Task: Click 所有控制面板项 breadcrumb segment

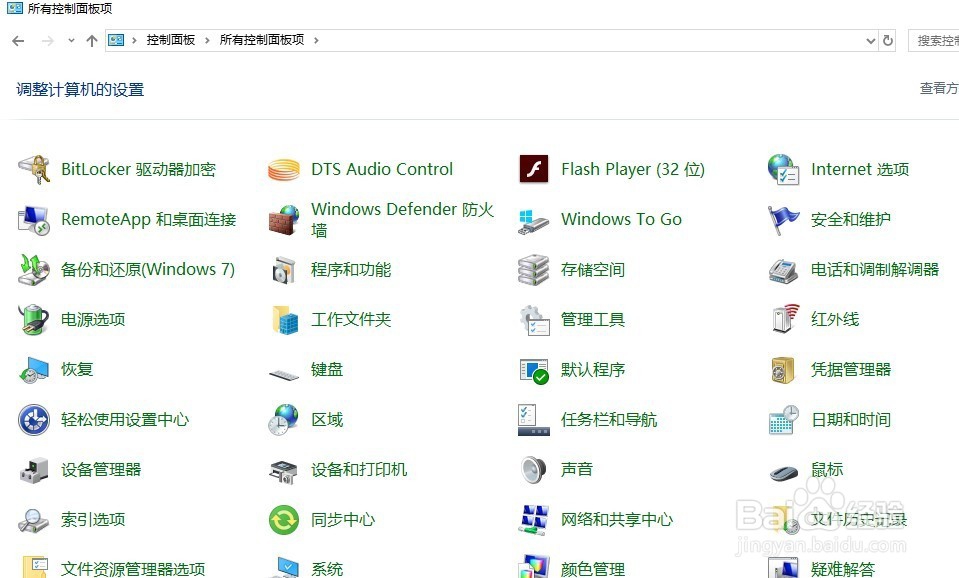Action: pyautogui.click(x=262, y=40)
